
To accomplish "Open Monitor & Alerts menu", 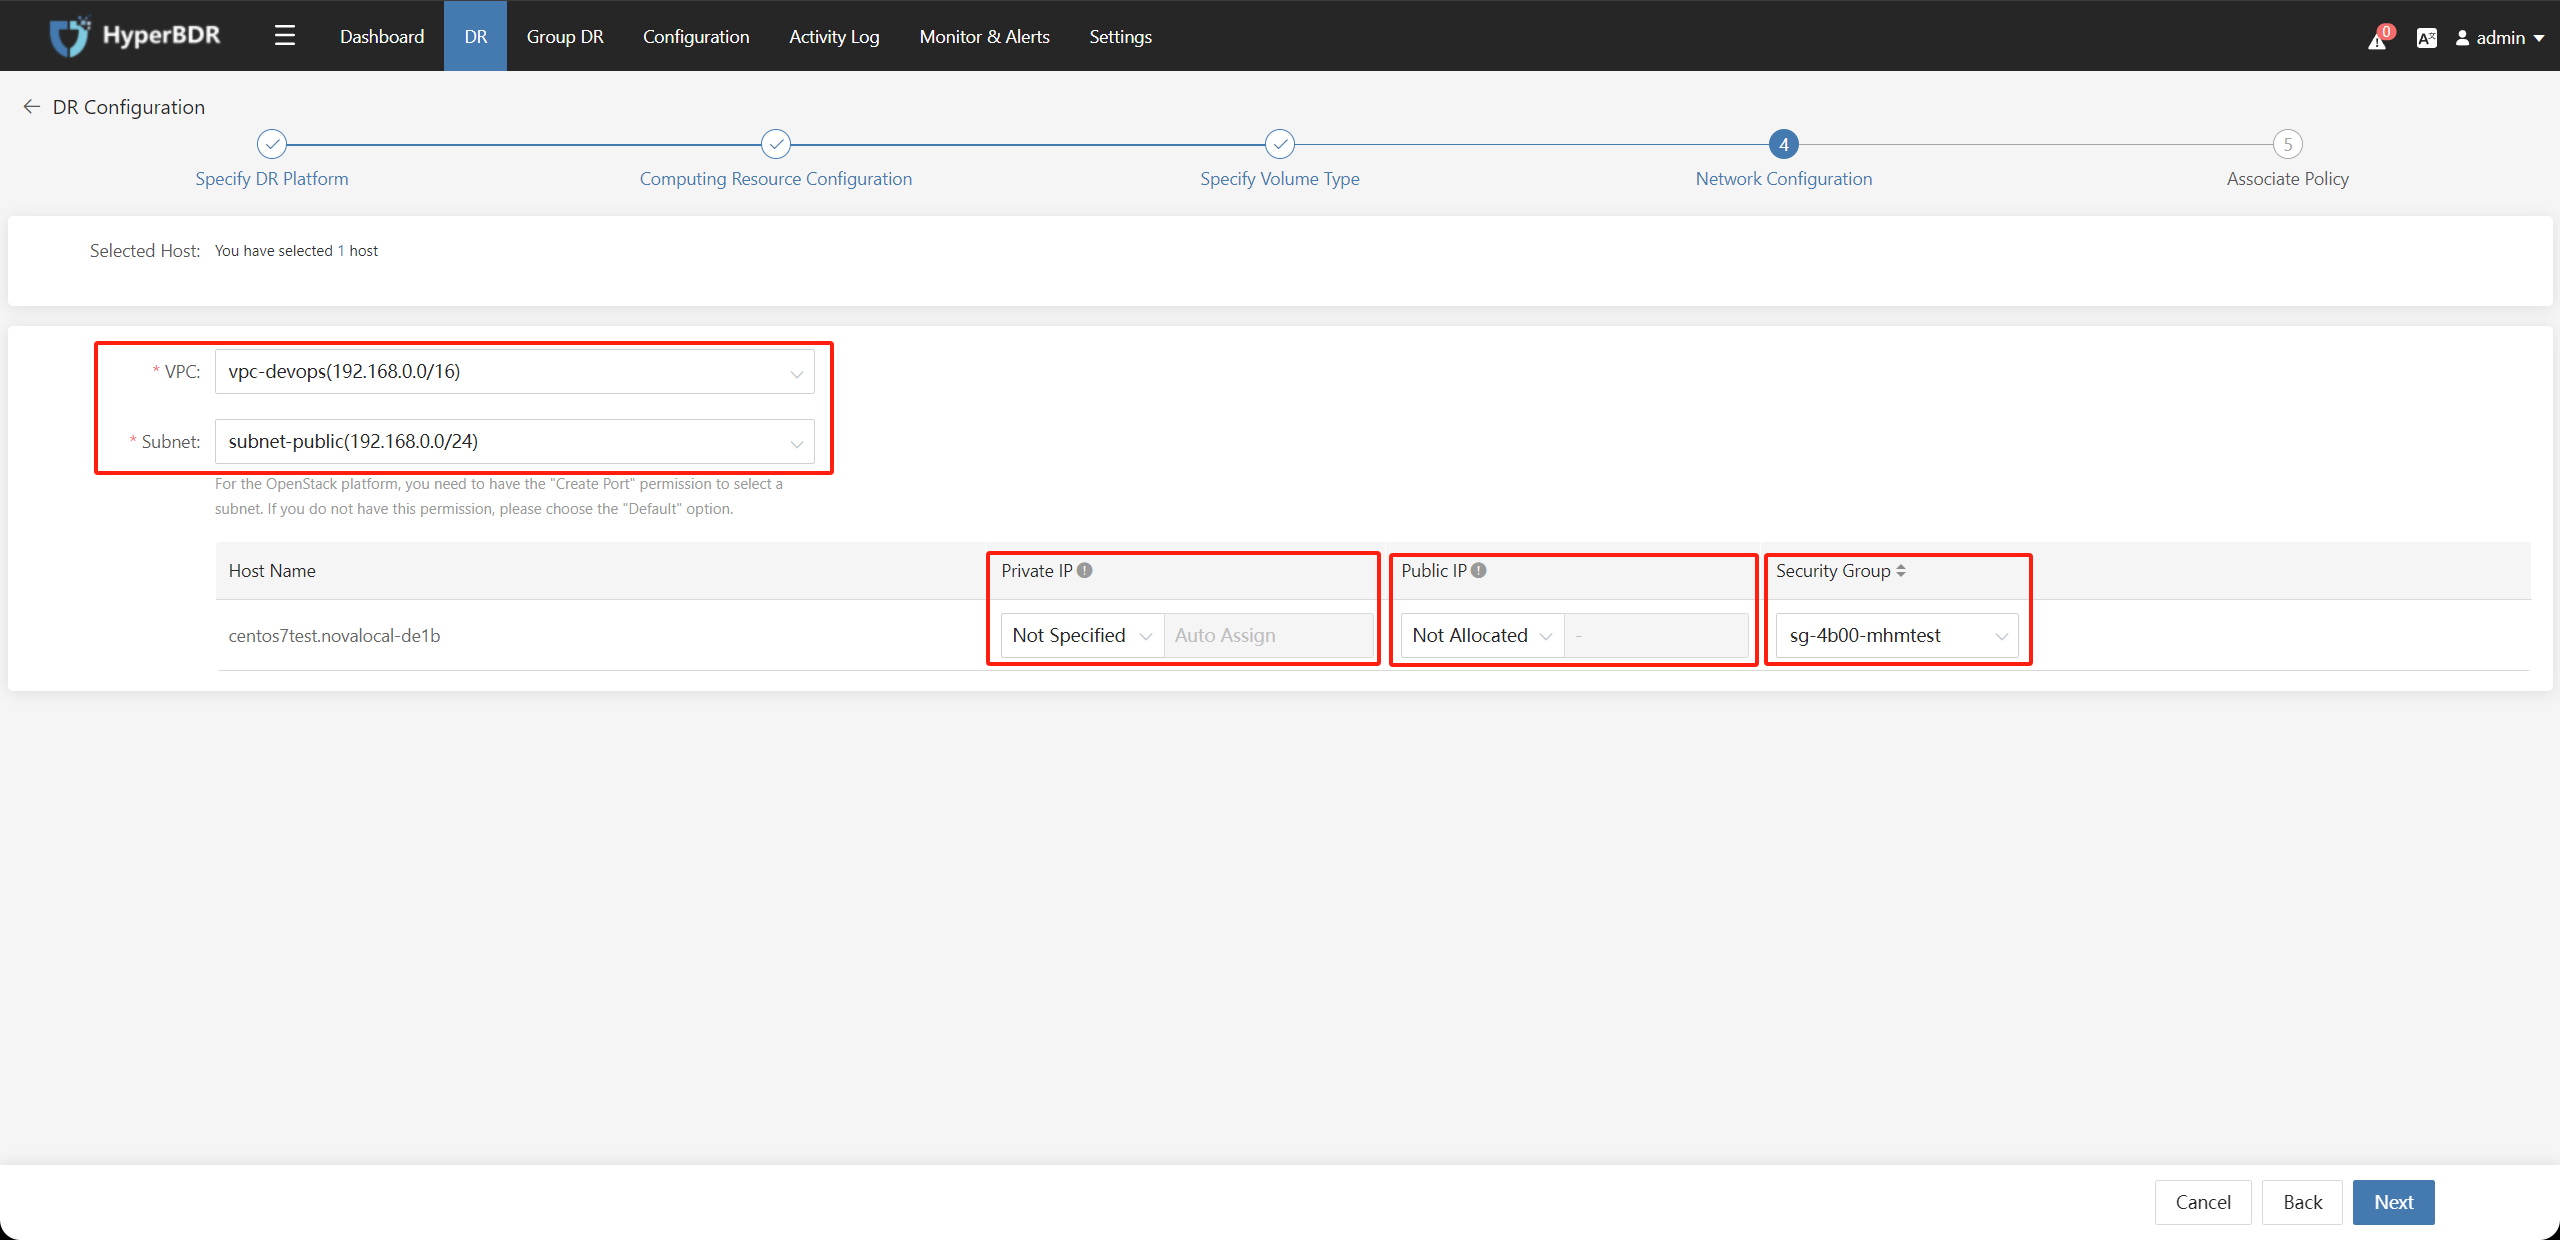I will point(985,36).
